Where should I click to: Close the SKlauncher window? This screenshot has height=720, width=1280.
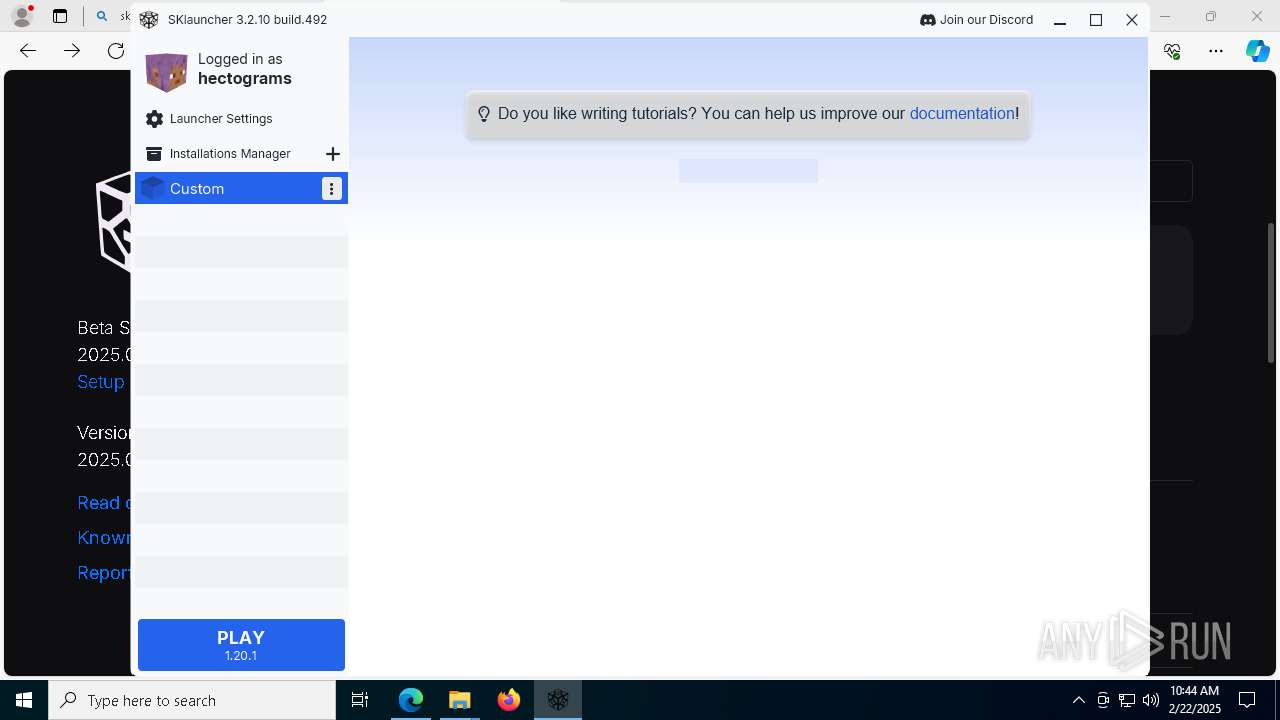pos(1132,20)
